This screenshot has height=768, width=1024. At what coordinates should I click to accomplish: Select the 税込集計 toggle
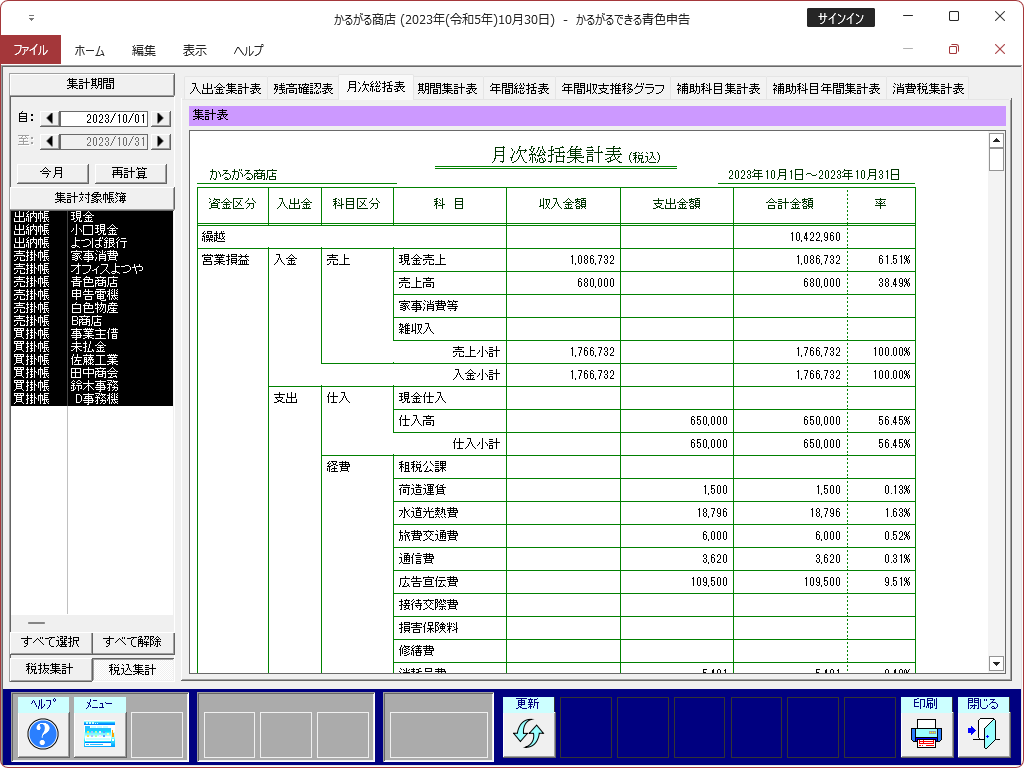coord(133,669)
